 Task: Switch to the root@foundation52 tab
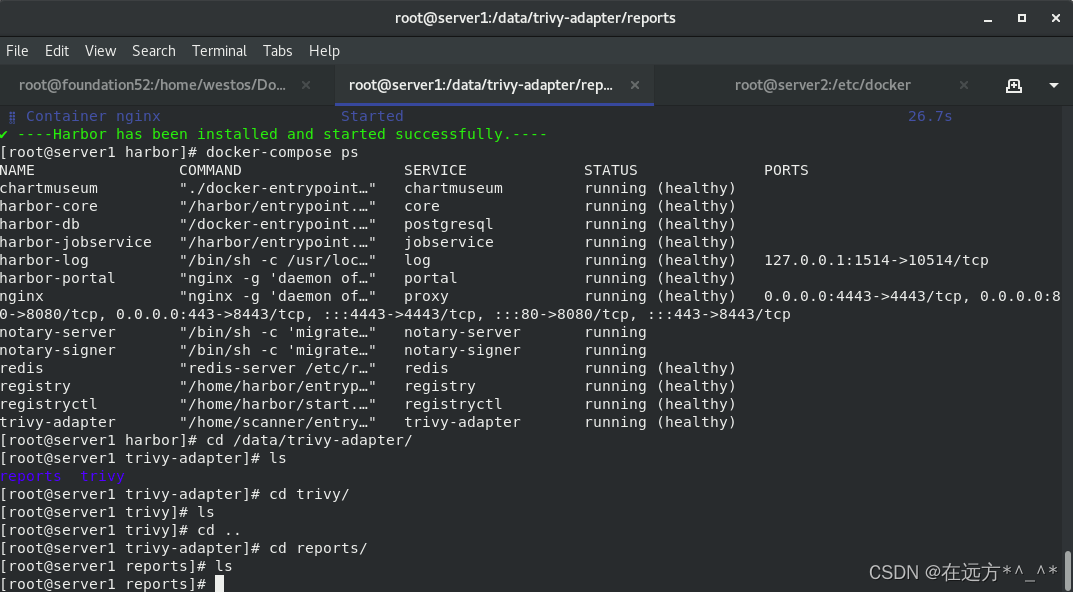(x=153, y=85)
